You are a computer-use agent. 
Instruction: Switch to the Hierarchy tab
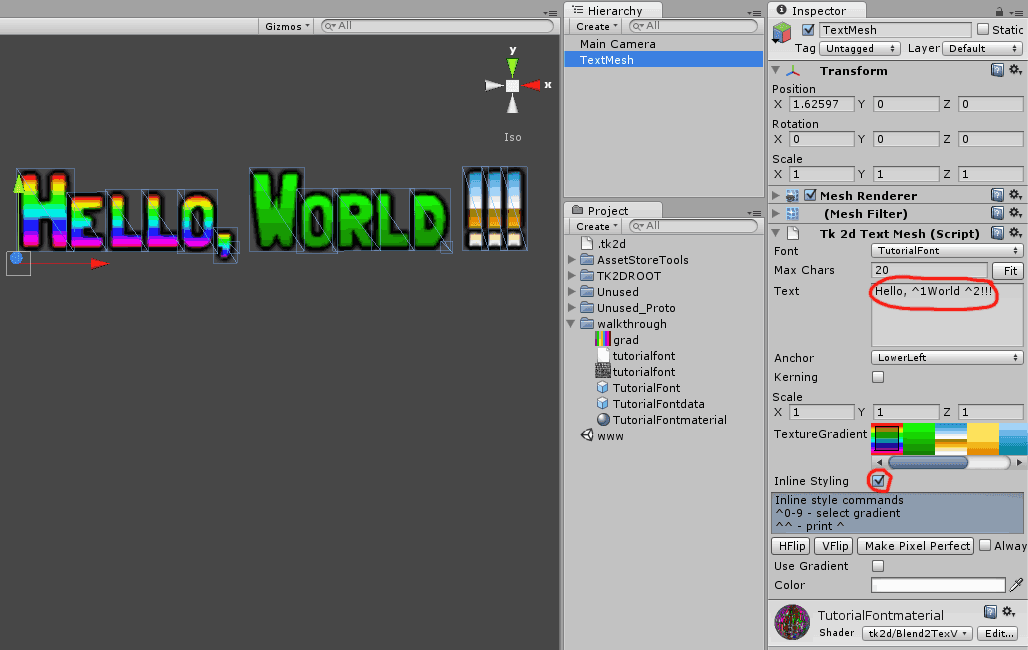613,10
